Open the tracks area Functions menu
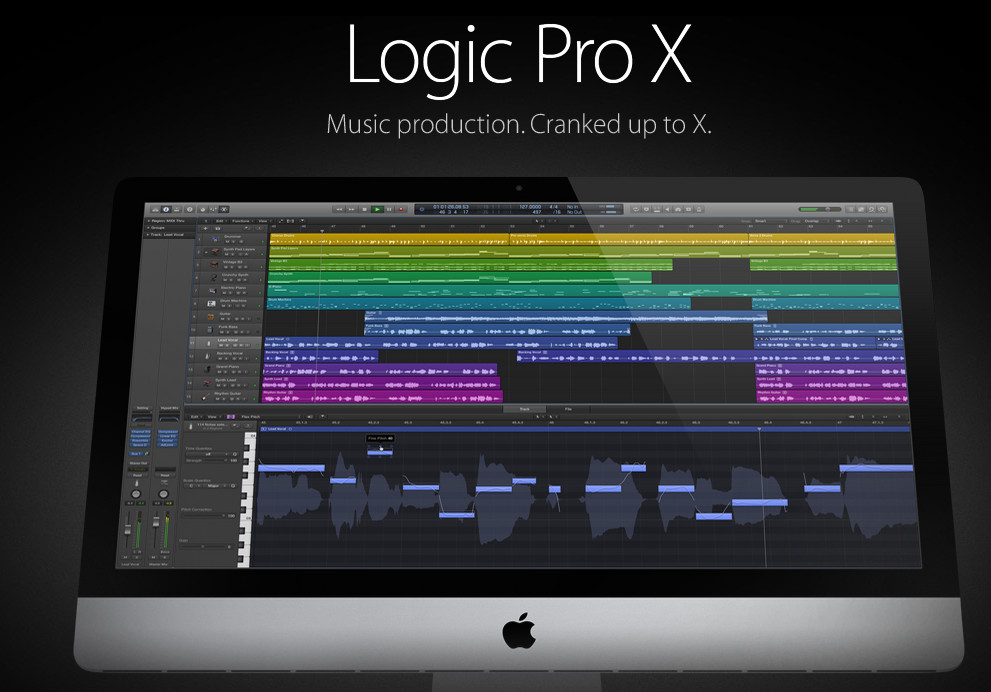This screenshot has width=991, height=692. 241,221
